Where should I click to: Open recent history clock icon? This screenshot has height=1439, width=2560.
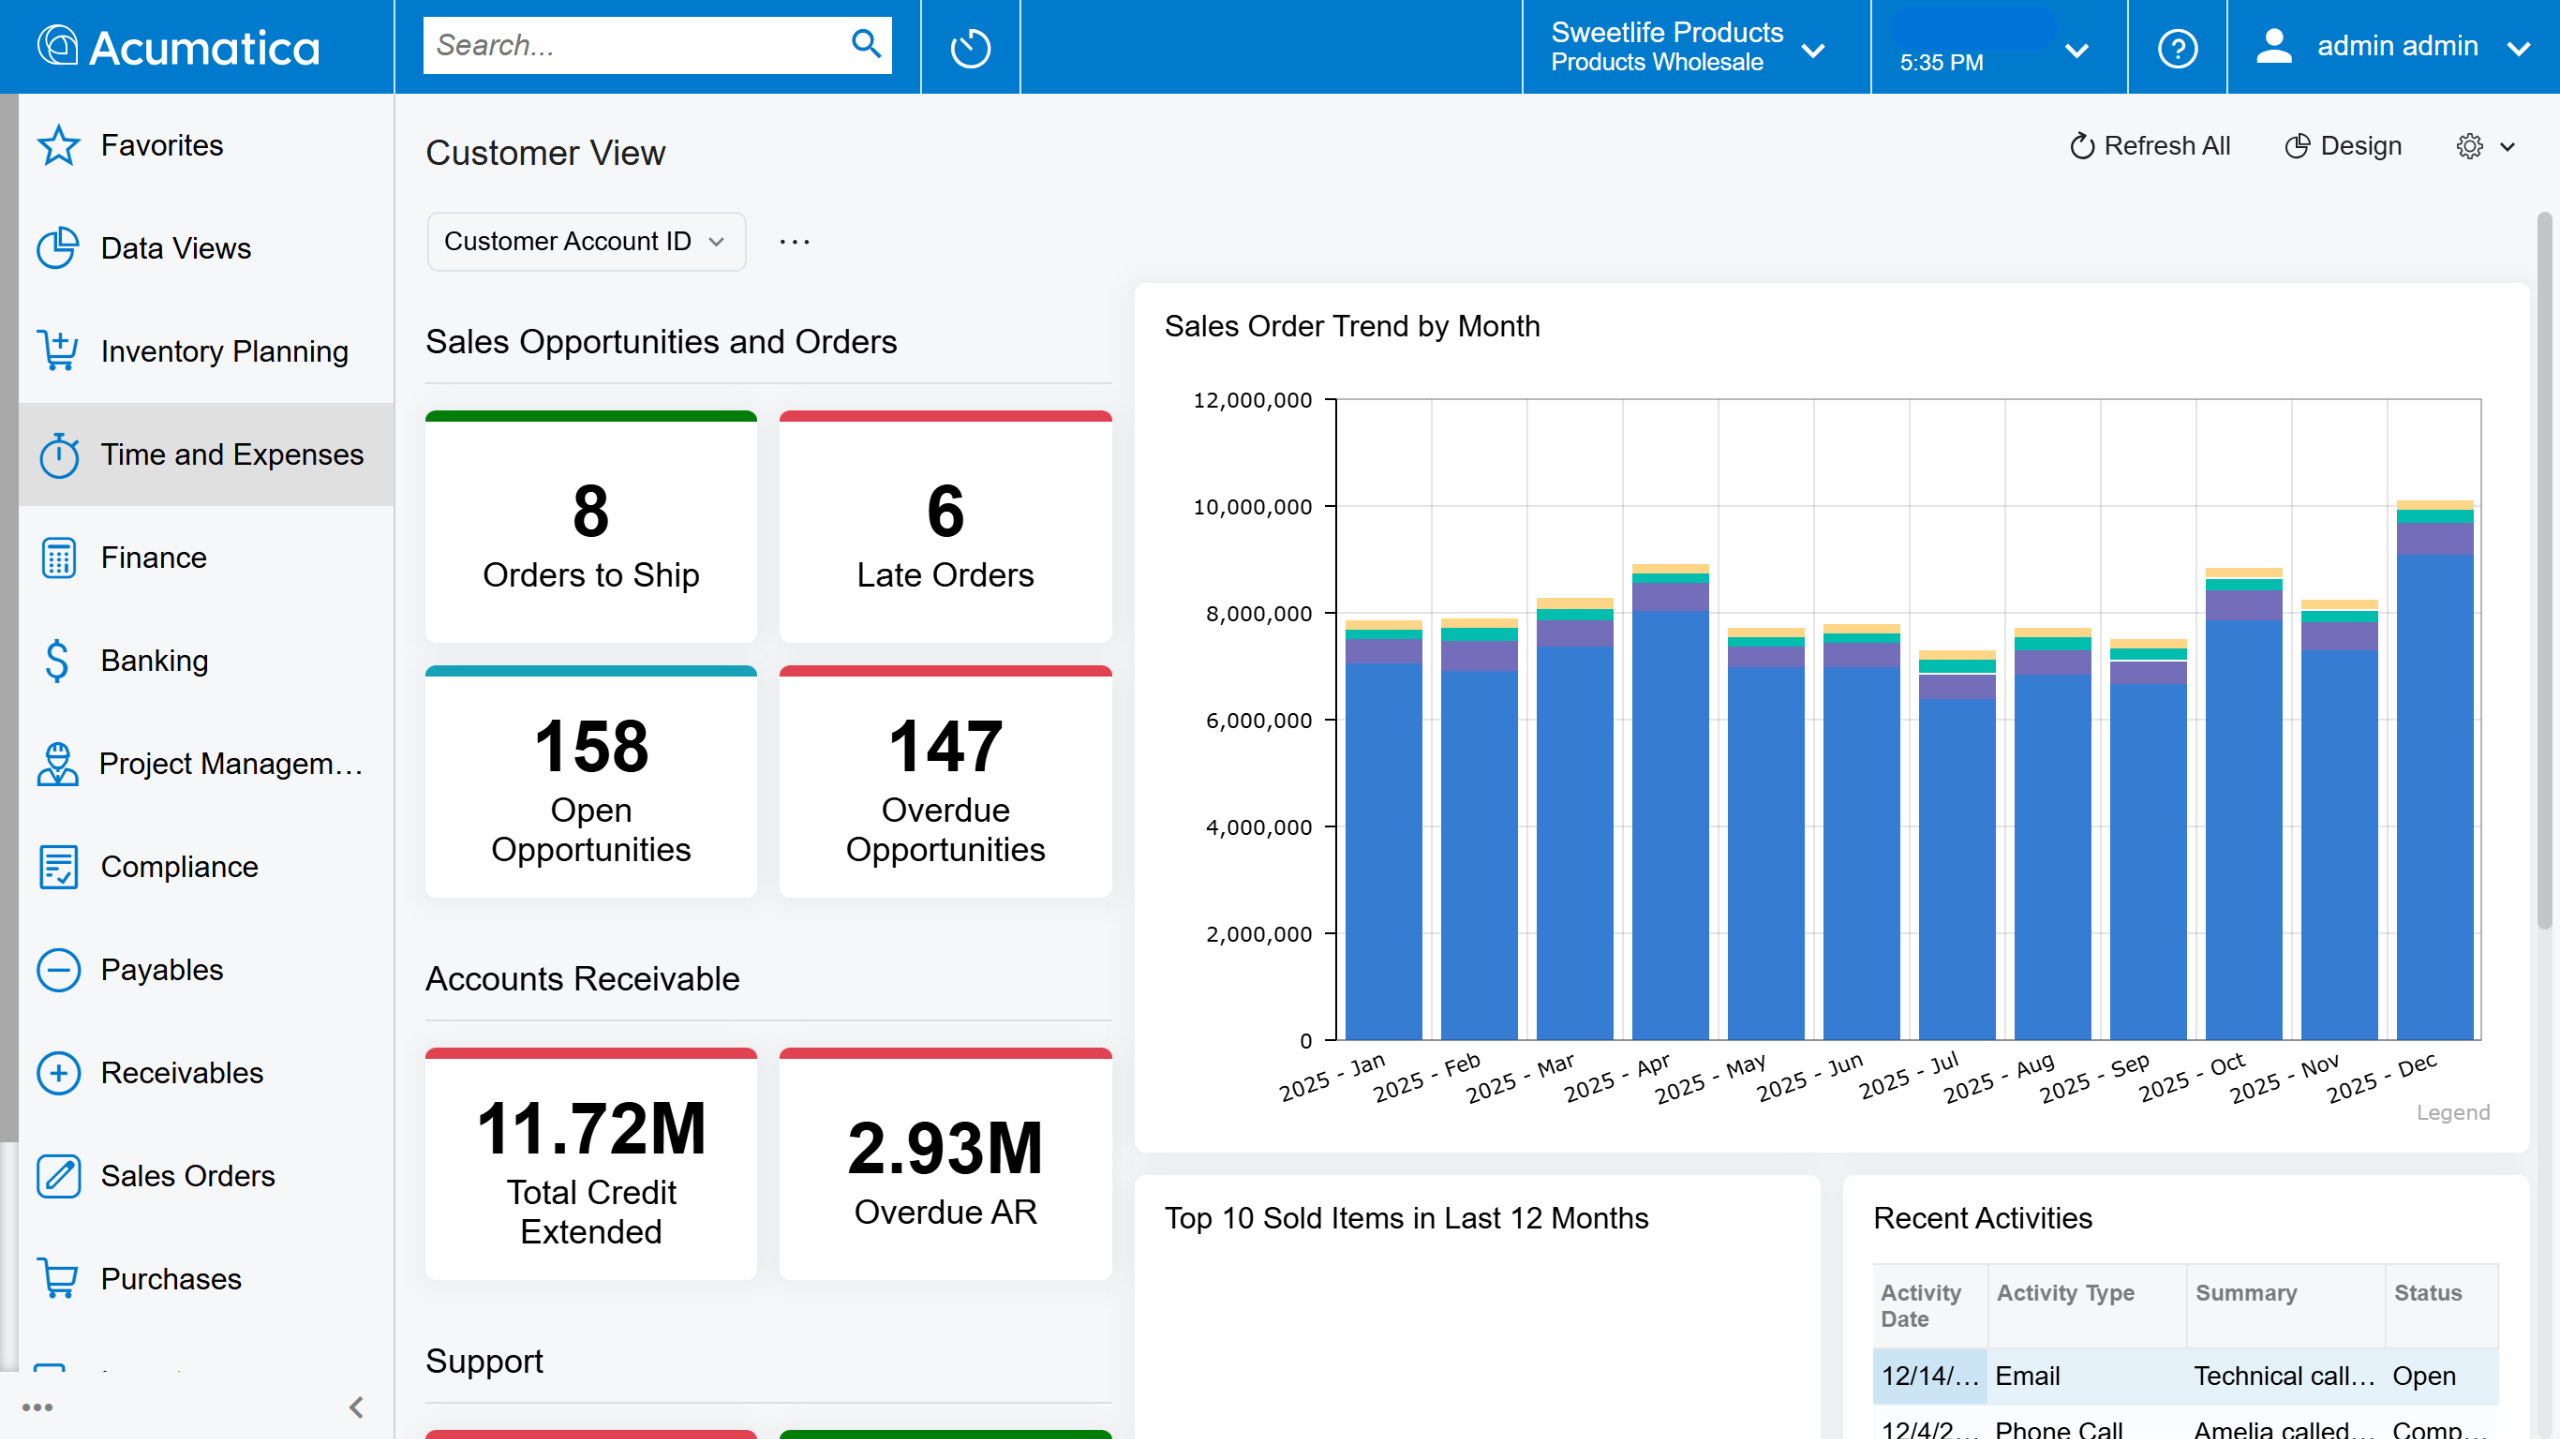point(969,47)
